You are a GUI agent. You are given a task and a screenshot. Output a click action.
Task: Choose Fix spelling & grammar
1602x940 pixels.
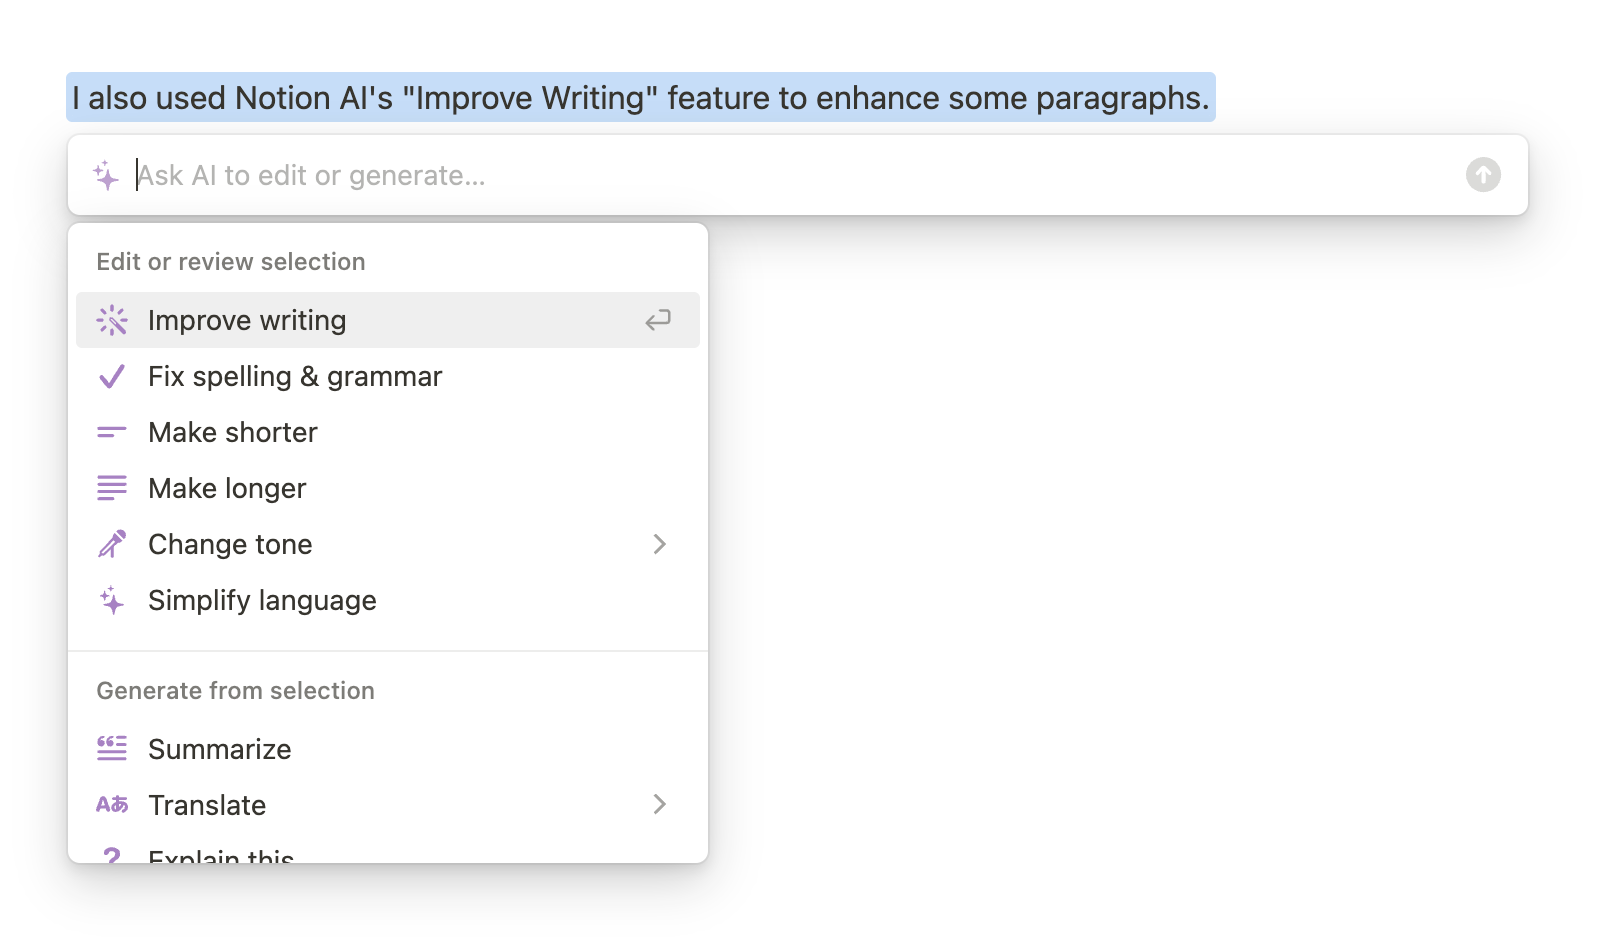[x=295, y=376]
